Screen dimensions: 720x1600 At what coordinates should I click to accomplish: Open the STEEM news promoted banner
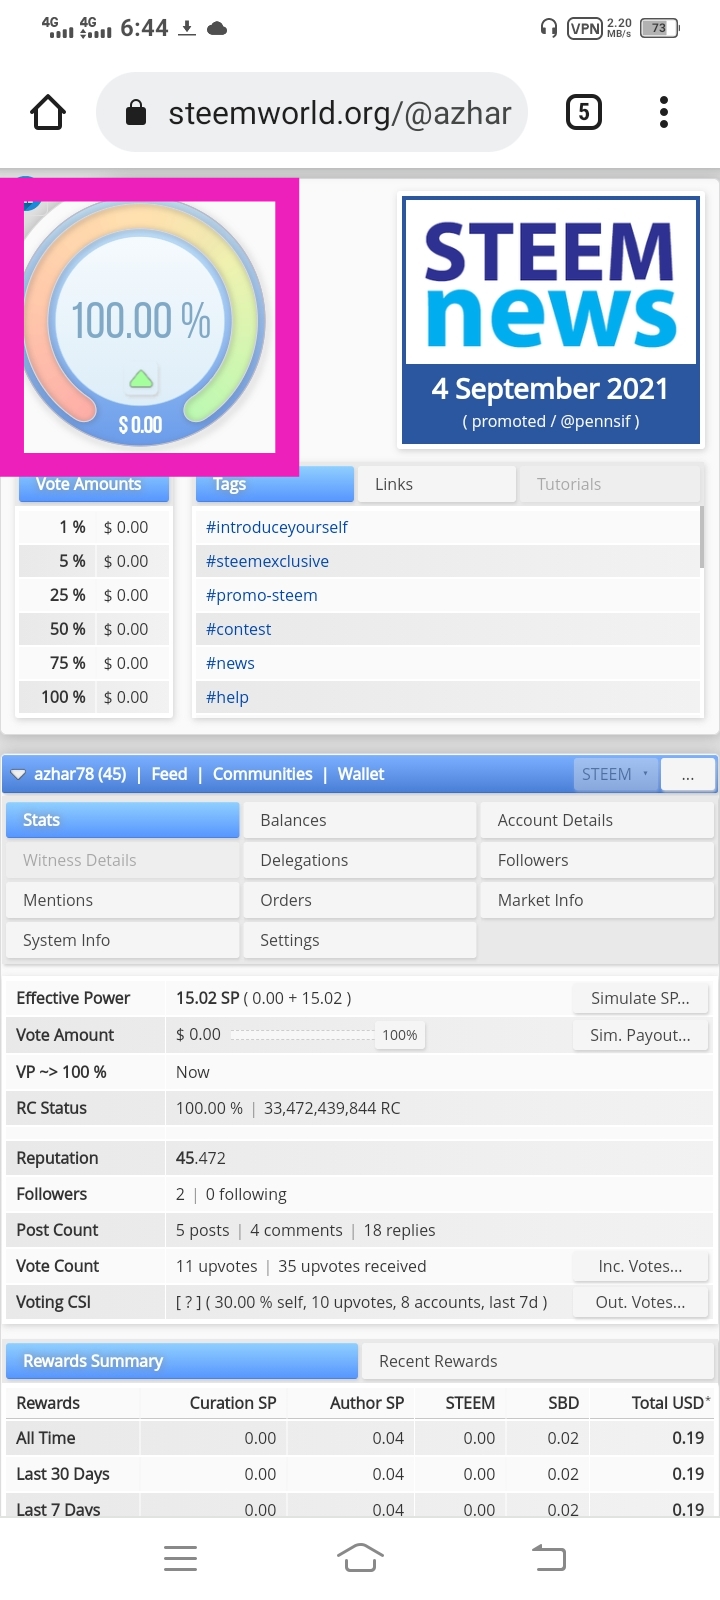(x=551, y=320)
